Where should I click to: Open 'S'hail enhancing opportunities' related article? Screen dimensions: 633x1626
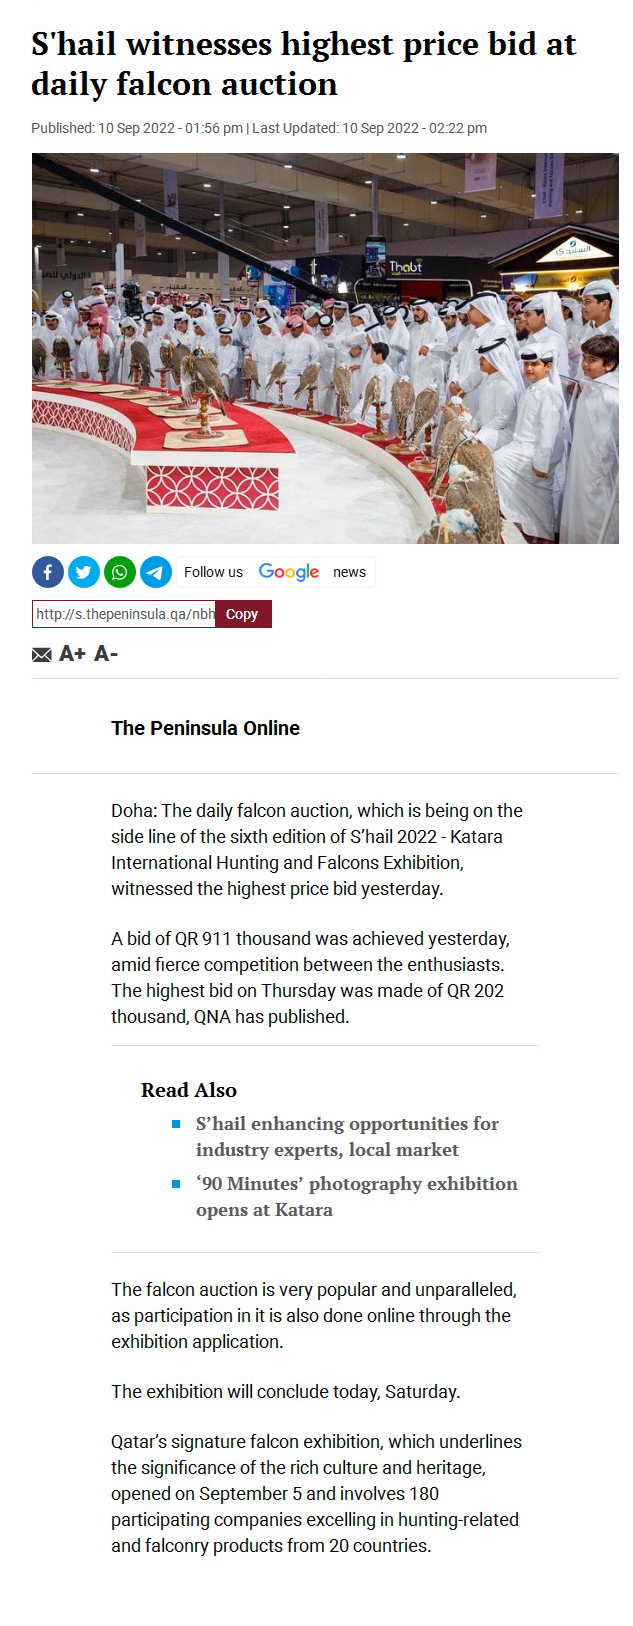[347, 1136]
